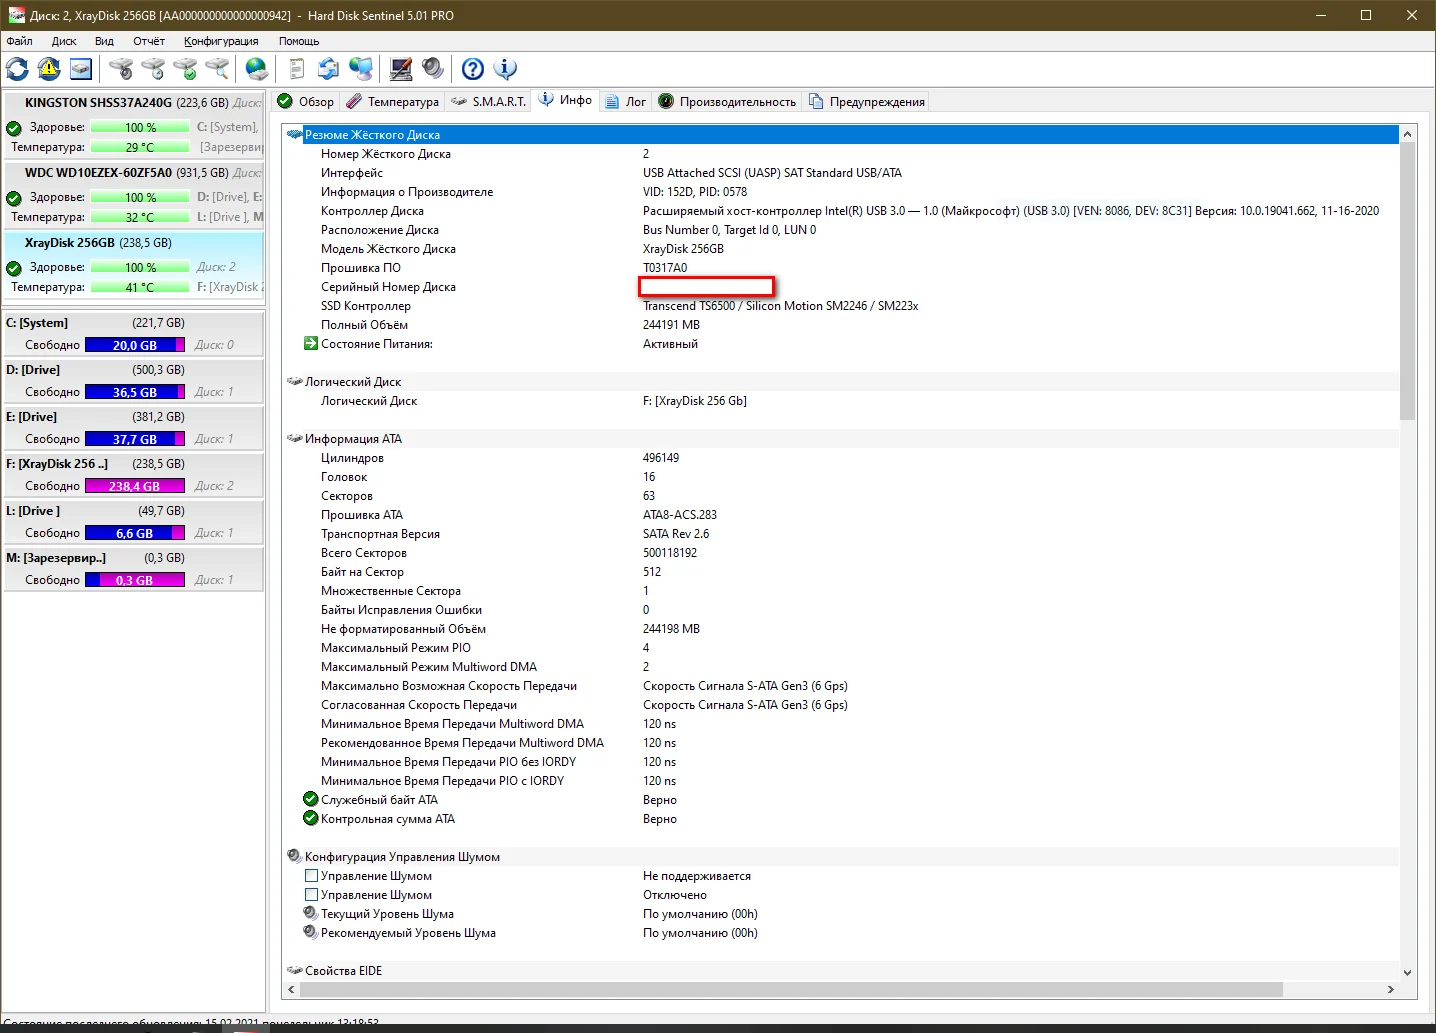Select the WDC WD10EZEX-60ZF5A0 disk
Image resolution: width=1436 pixels, height=1033 pixels.
134,196
